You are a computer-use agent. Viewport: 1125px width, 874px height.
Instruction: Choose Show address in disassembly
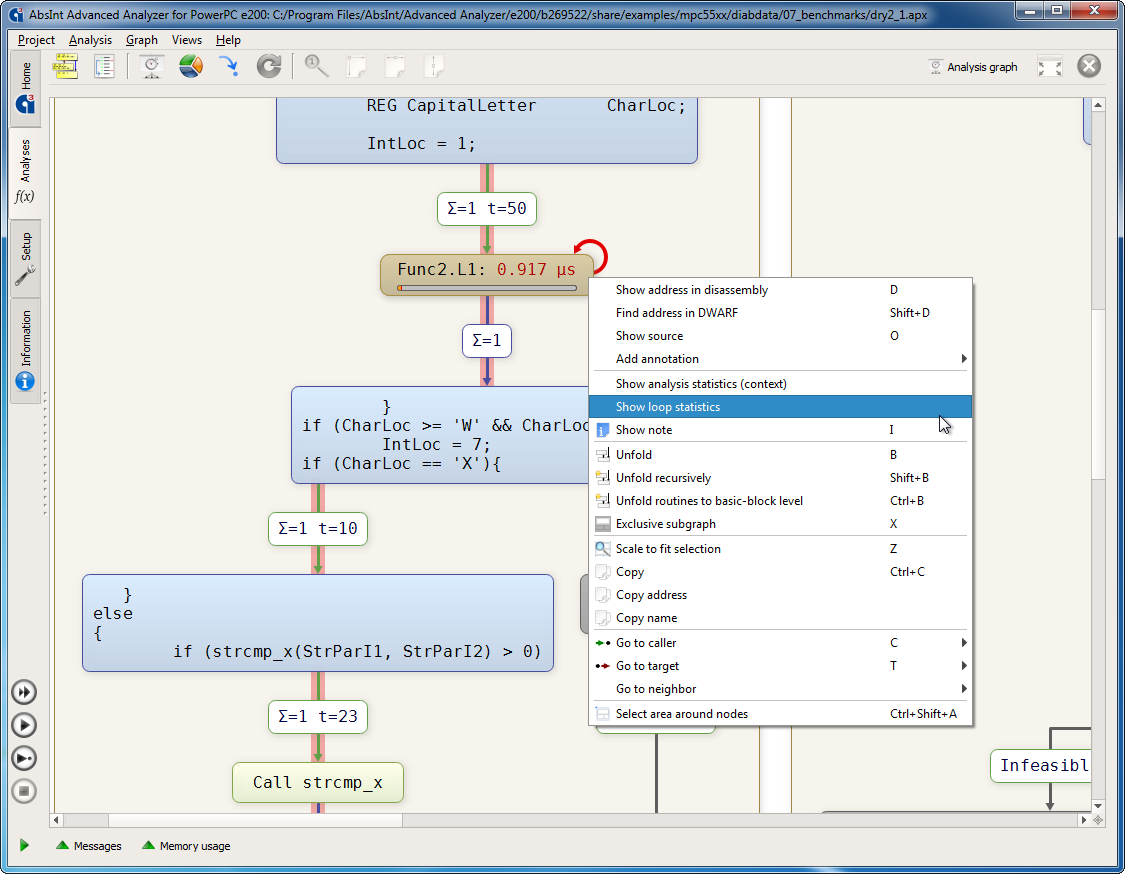(x=780, y=290)
